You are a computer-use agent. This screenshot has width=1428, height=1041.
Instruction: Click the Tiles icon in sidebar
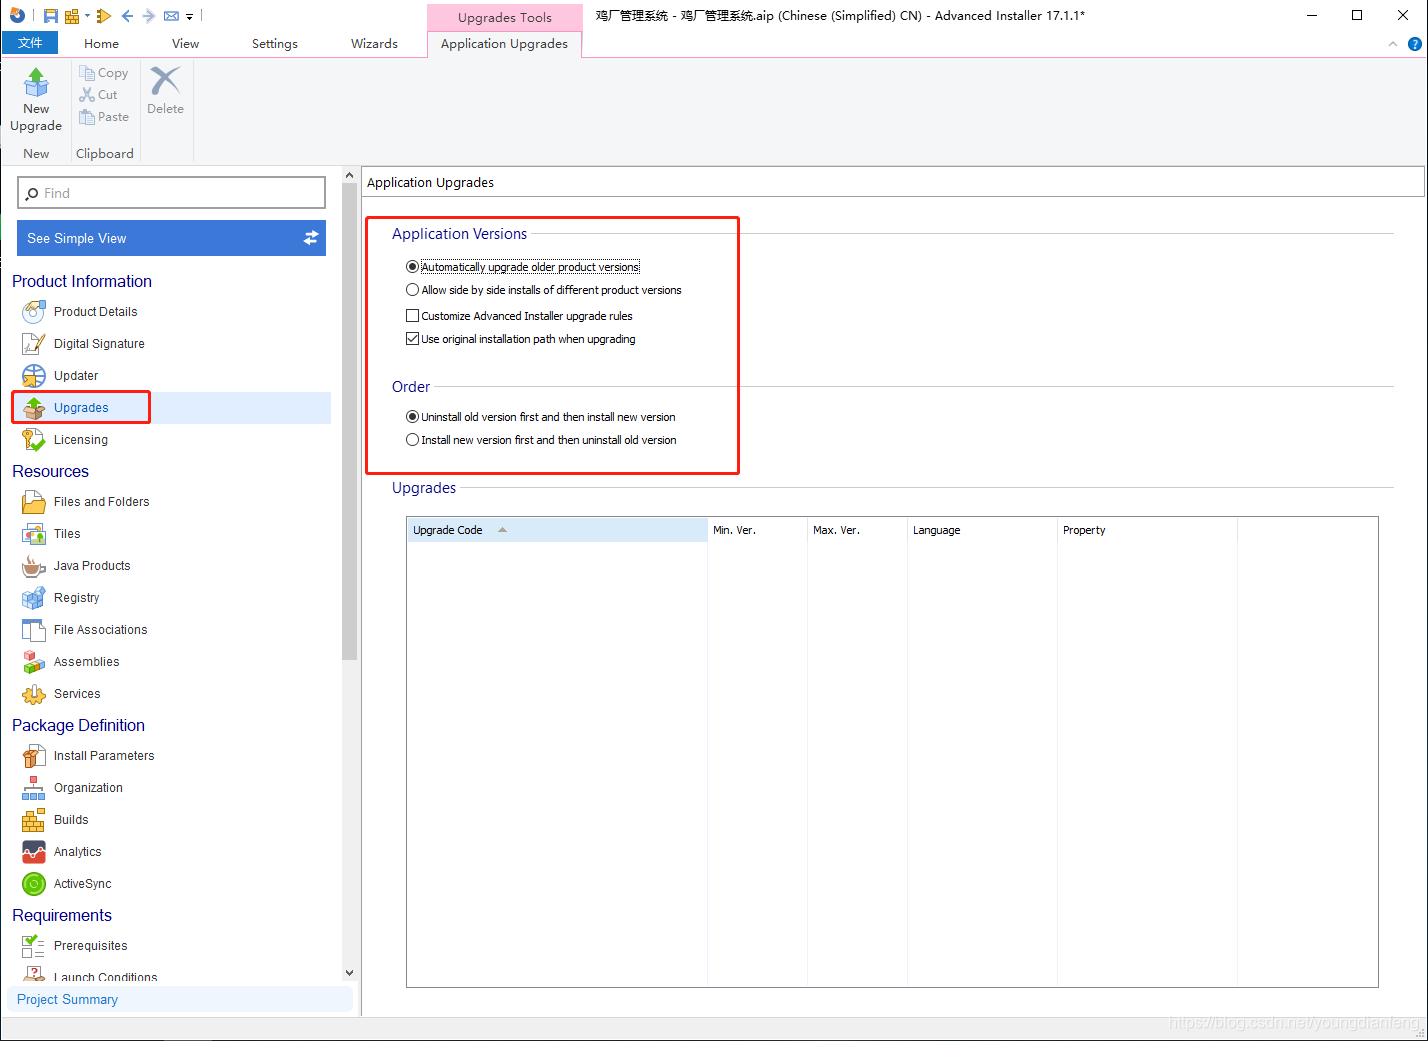(x=34, y=534)
